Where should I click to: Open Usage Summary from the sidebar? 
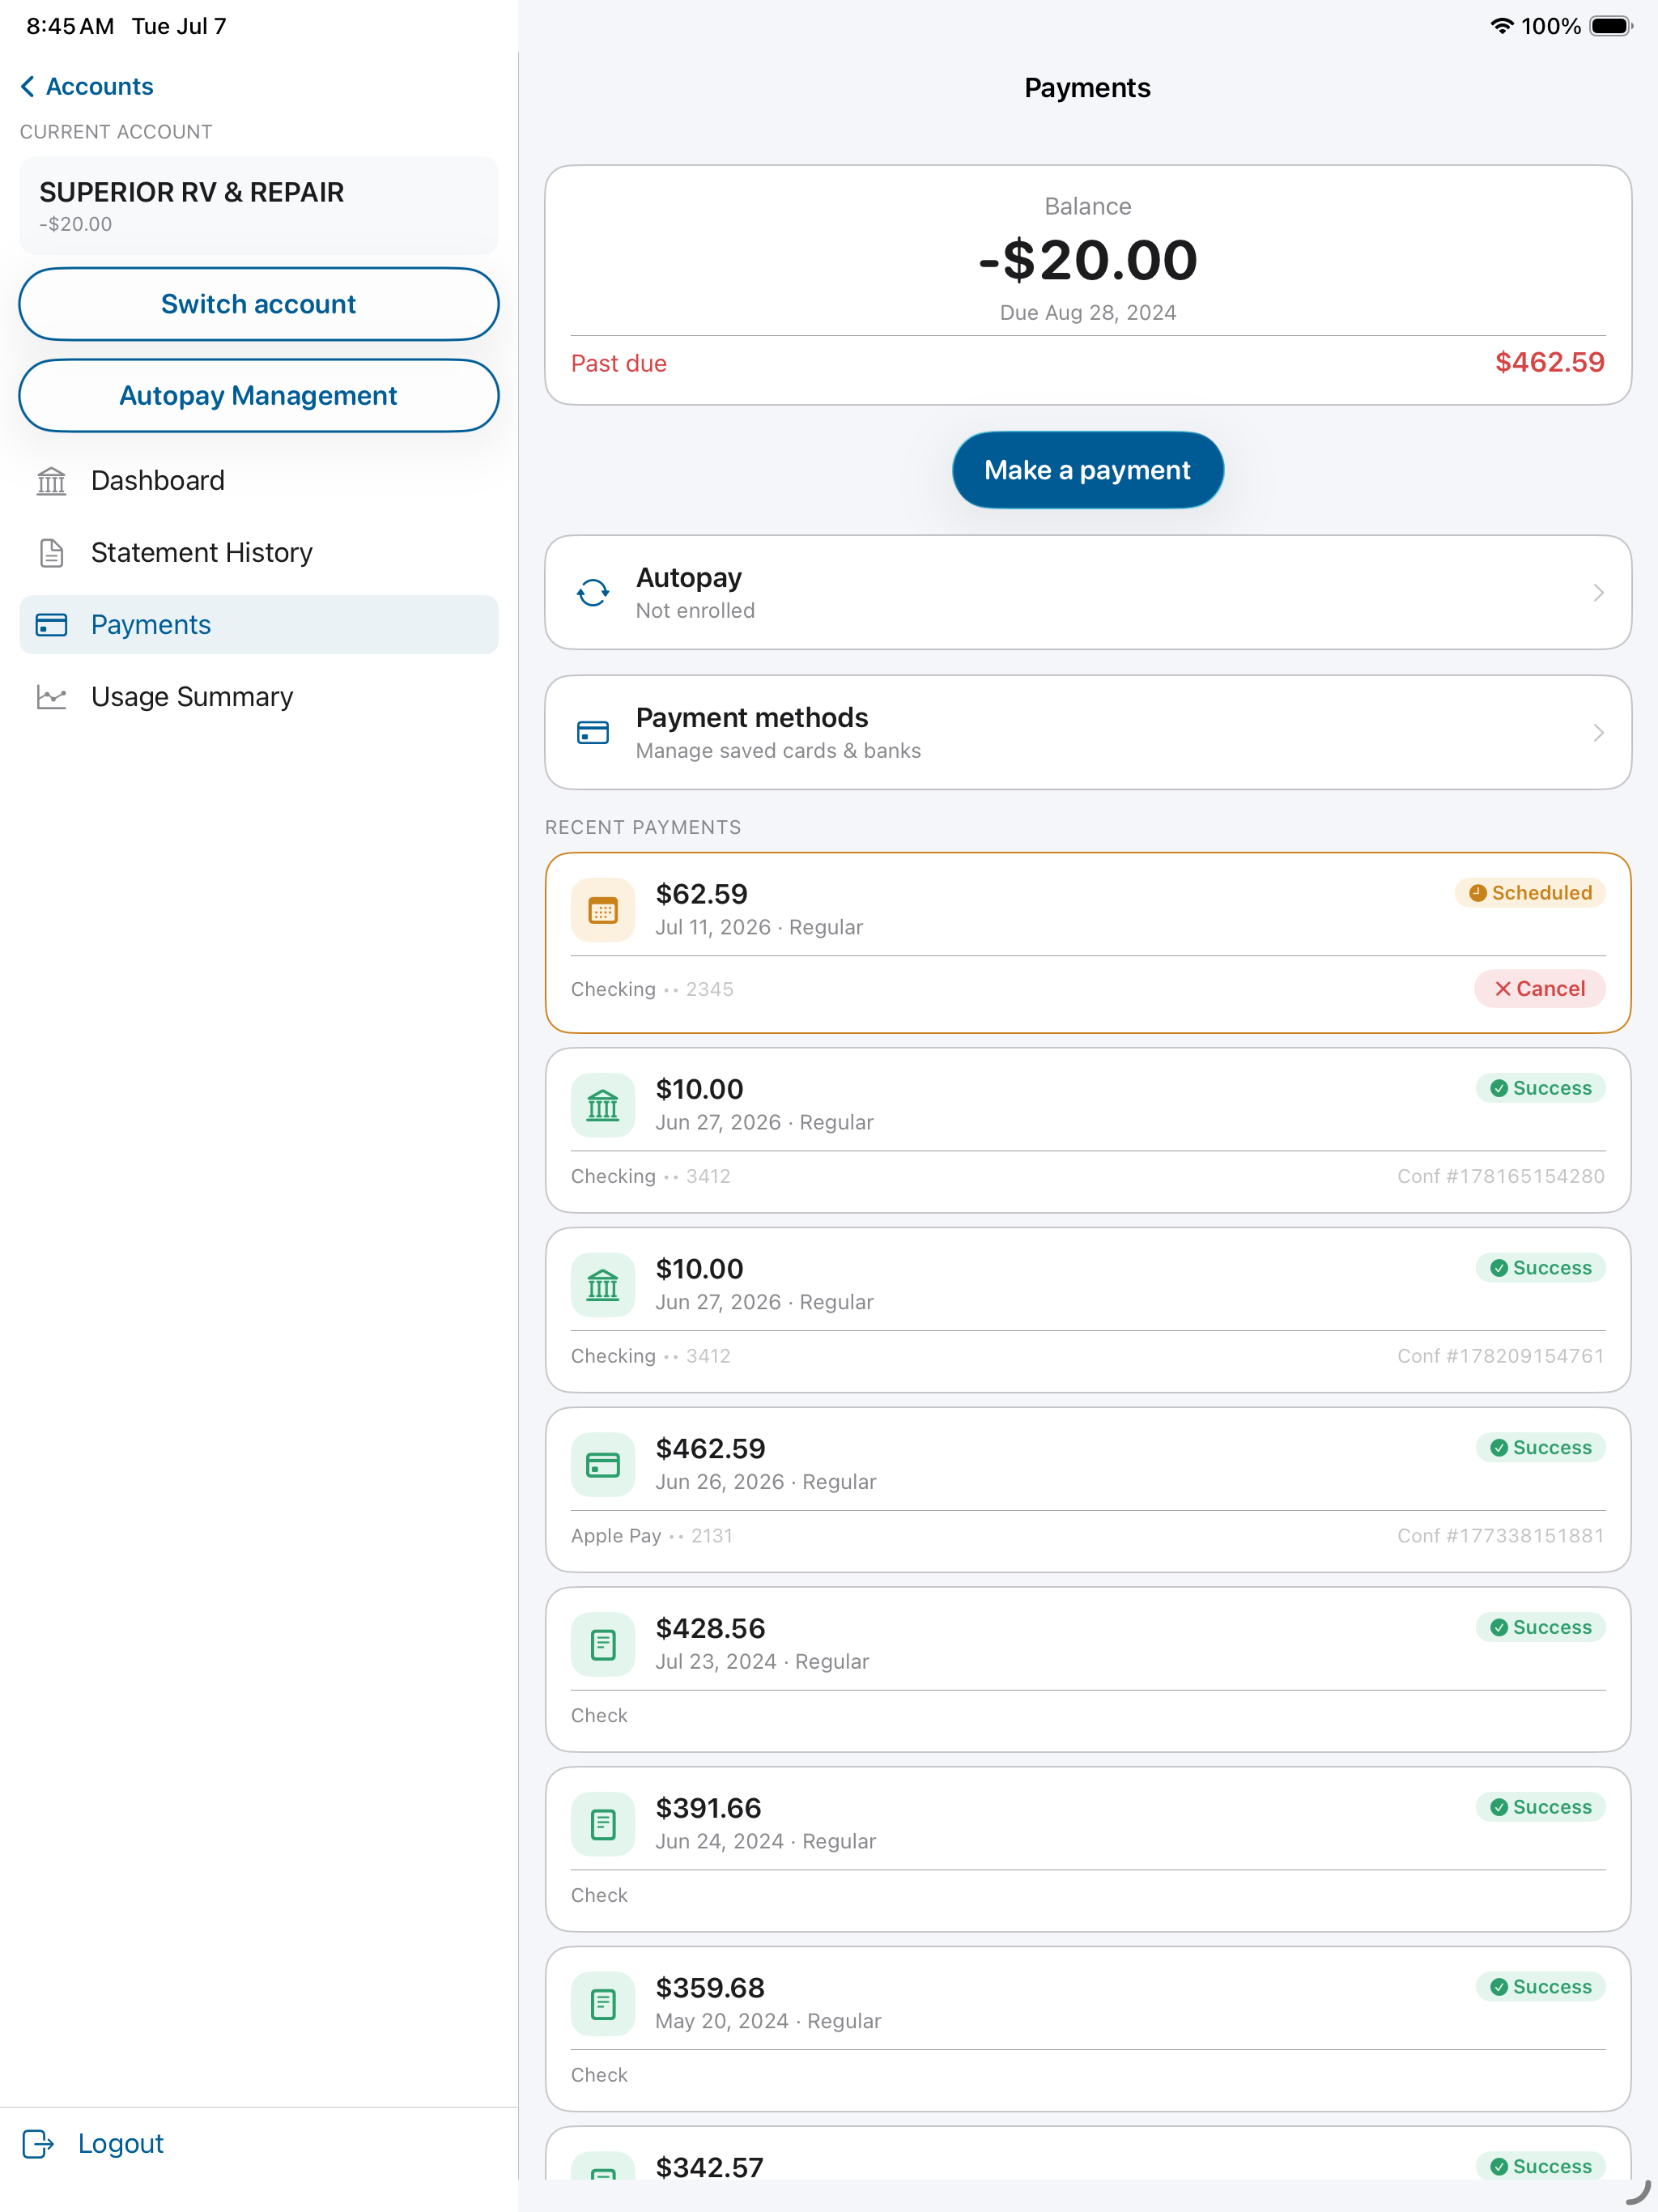259,697
